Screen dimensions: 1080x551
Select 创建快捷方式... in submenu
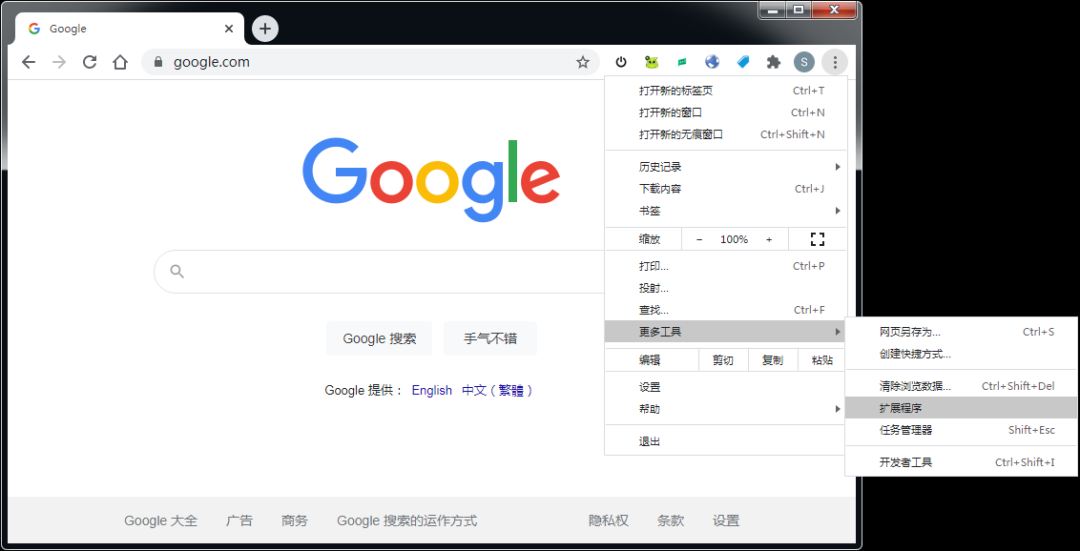[962, 354]
